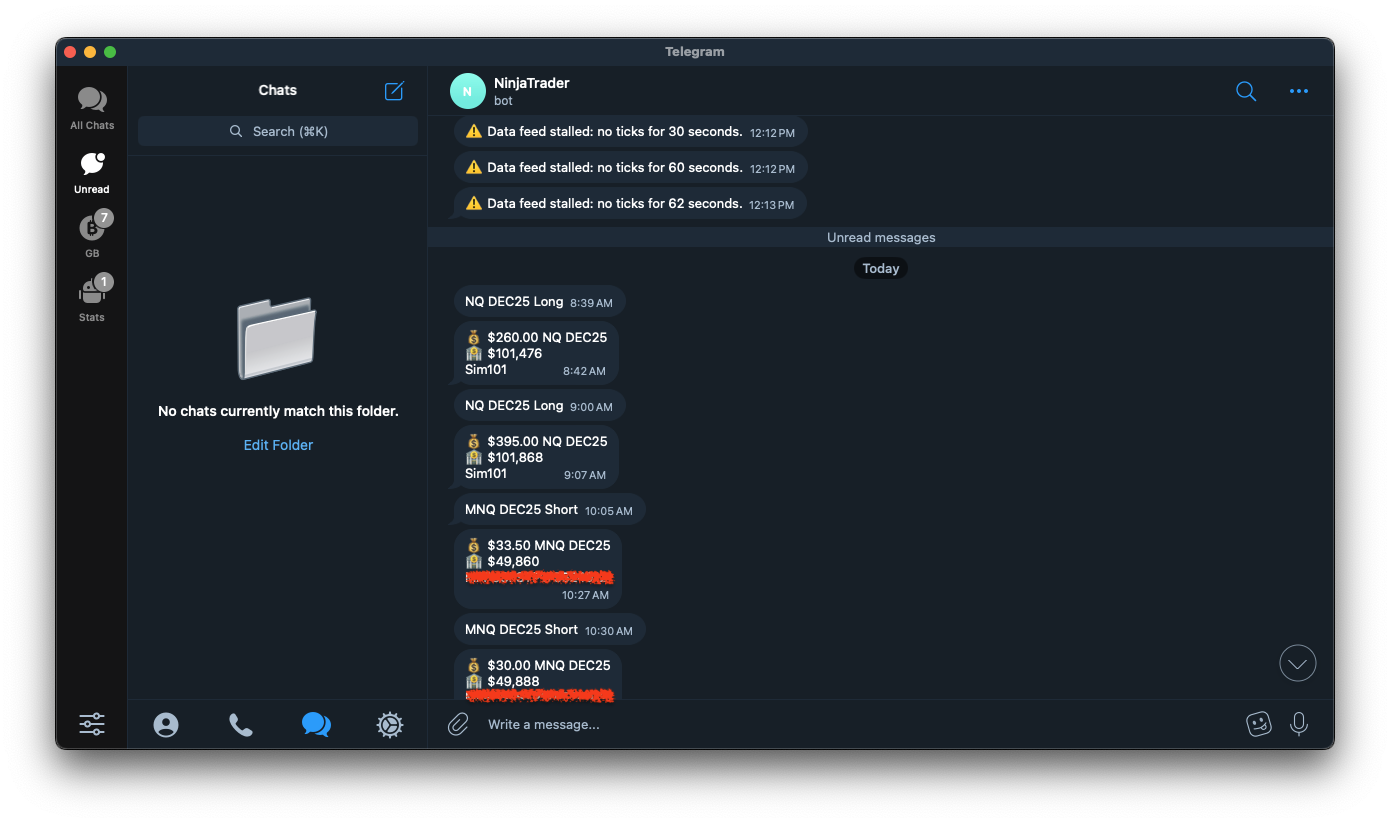
Task: Search within NinjaTrader chat
Action: click(x=1246, y=91)
